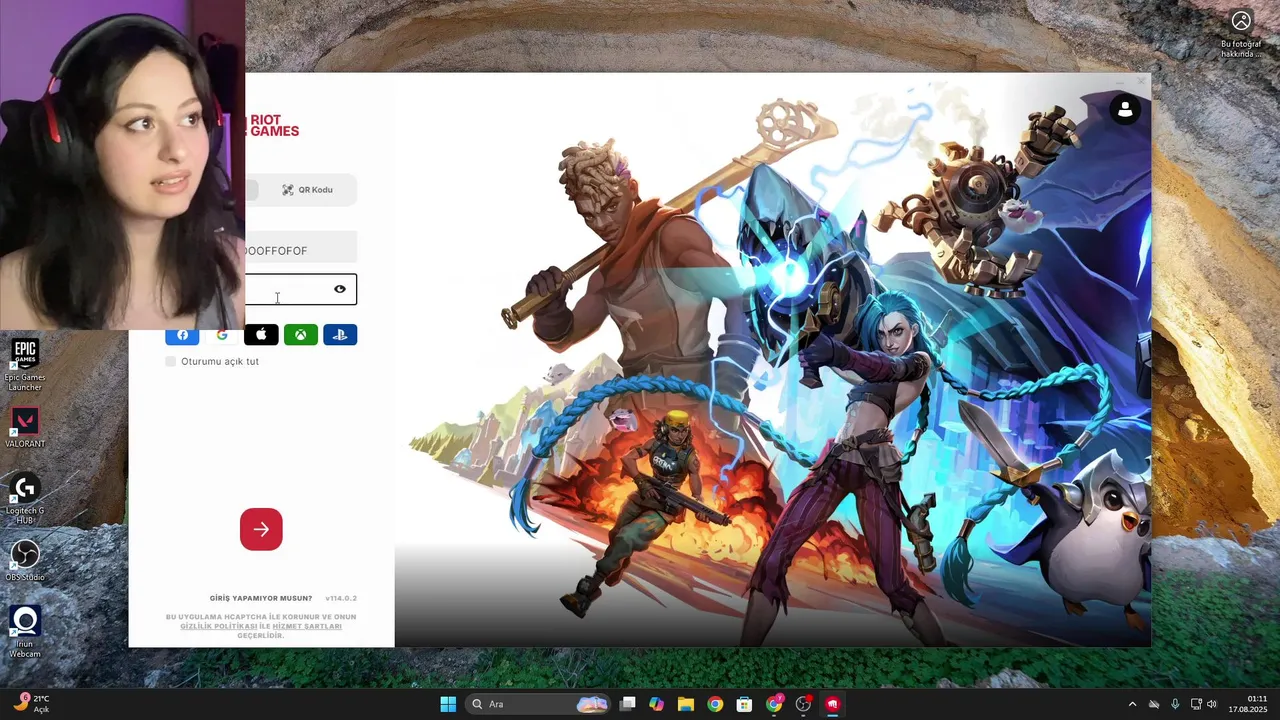Click the red arrow login button
1280x720 pixels.
(x=261, y=529)
